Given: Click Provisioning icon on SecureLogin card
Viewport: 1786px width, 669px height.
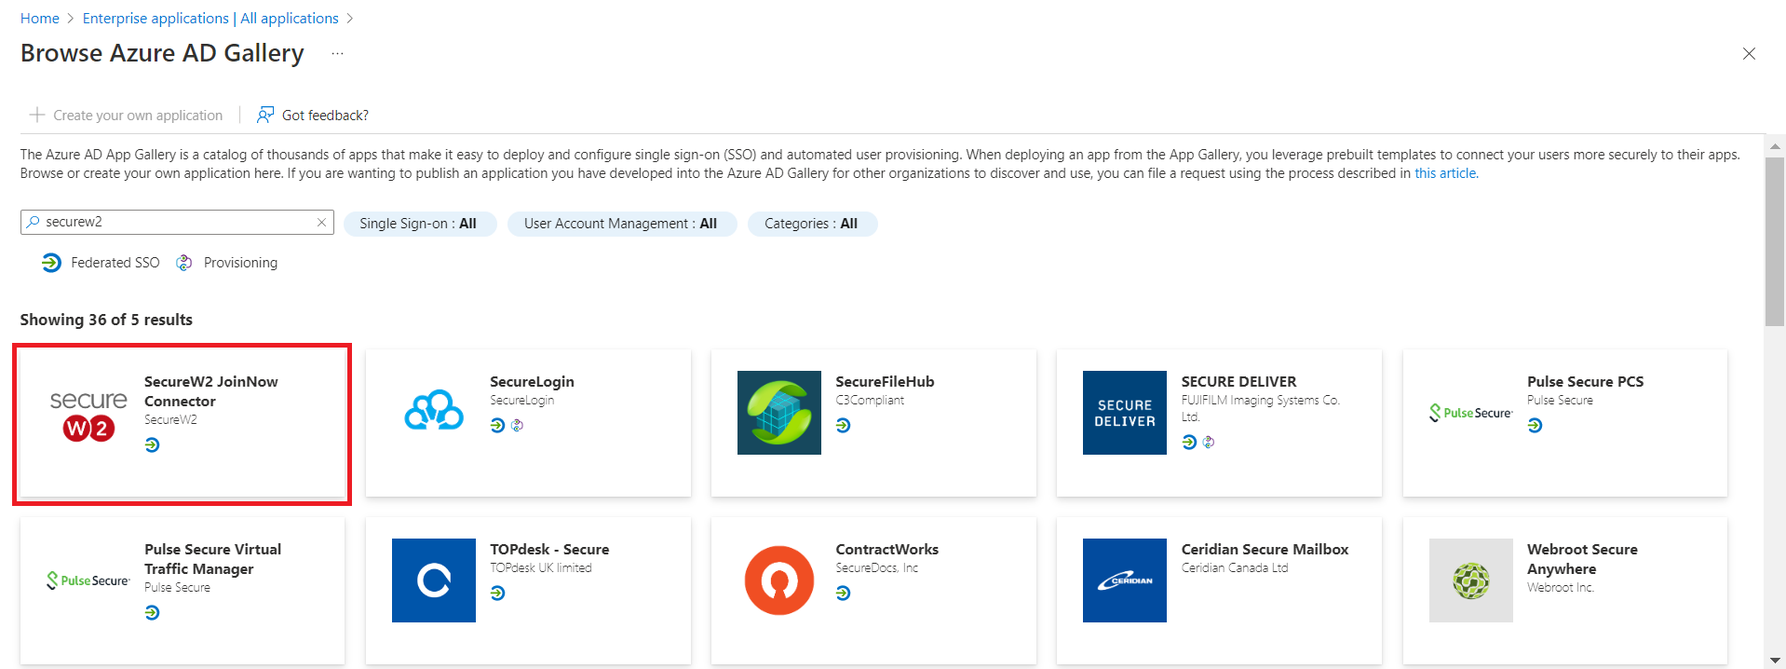Looking at the screenshot, I should 517,425.
